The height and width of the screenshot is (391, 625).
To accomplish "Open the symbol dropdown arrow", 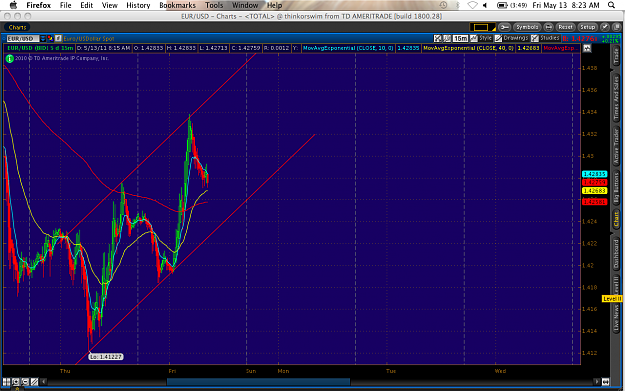I will point(43,39).
